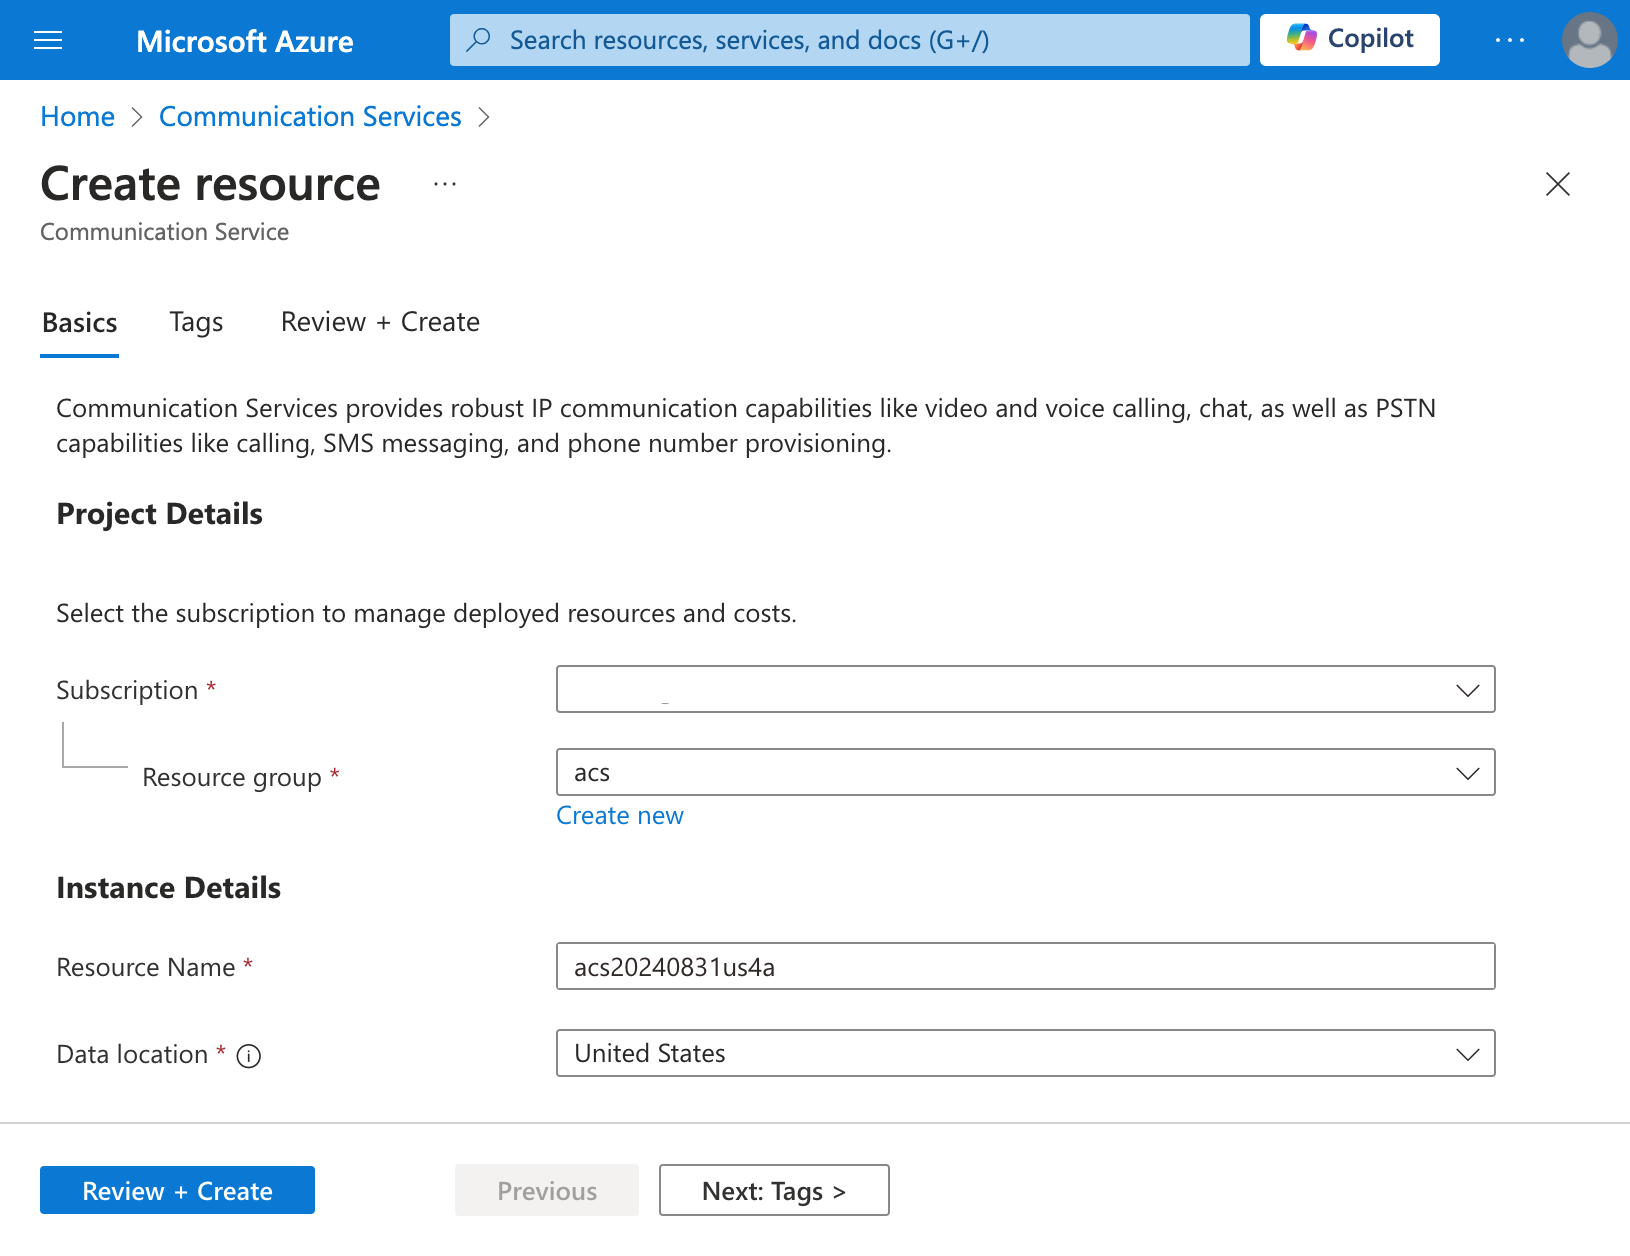The image size is (1630, 1256).
Task: Edit the Resource Name field
Action: 1025,966
